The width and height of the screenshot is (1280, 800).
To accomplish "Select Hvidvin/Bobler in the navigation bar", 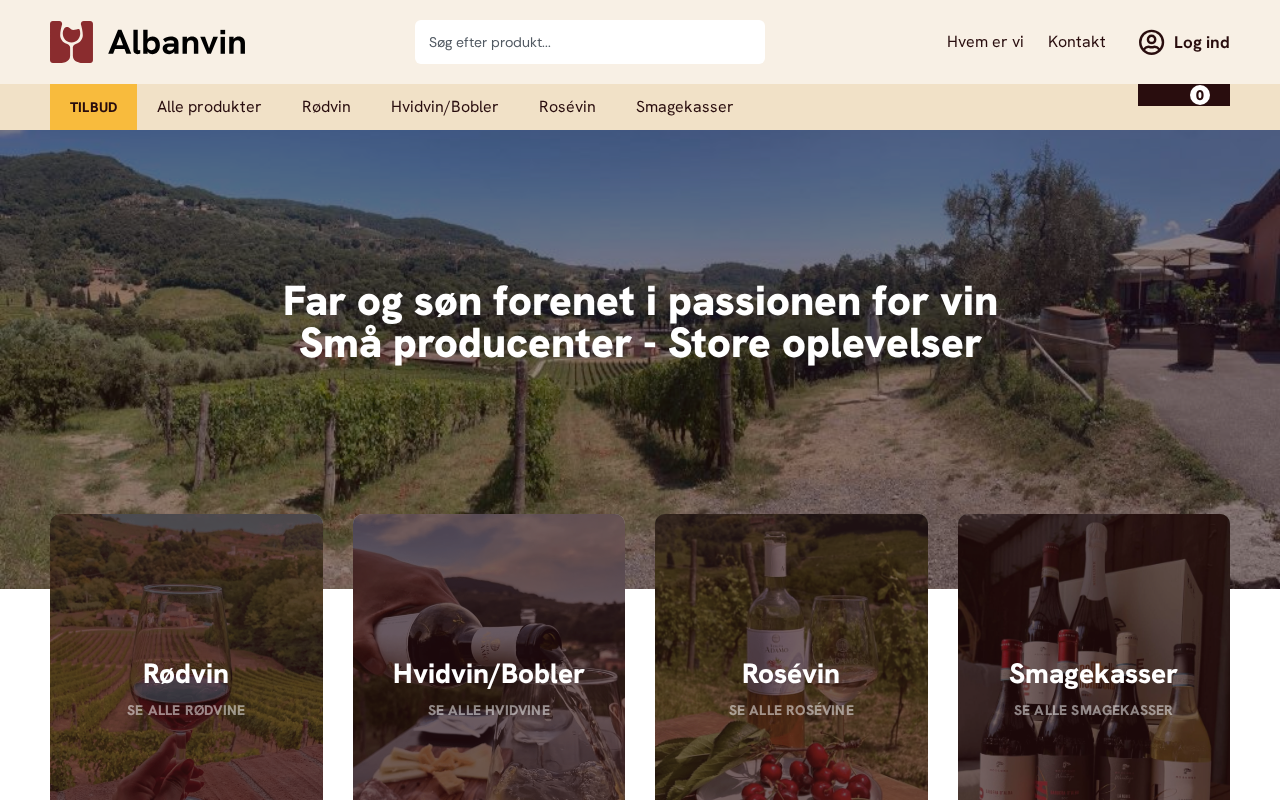I will 444,107.
